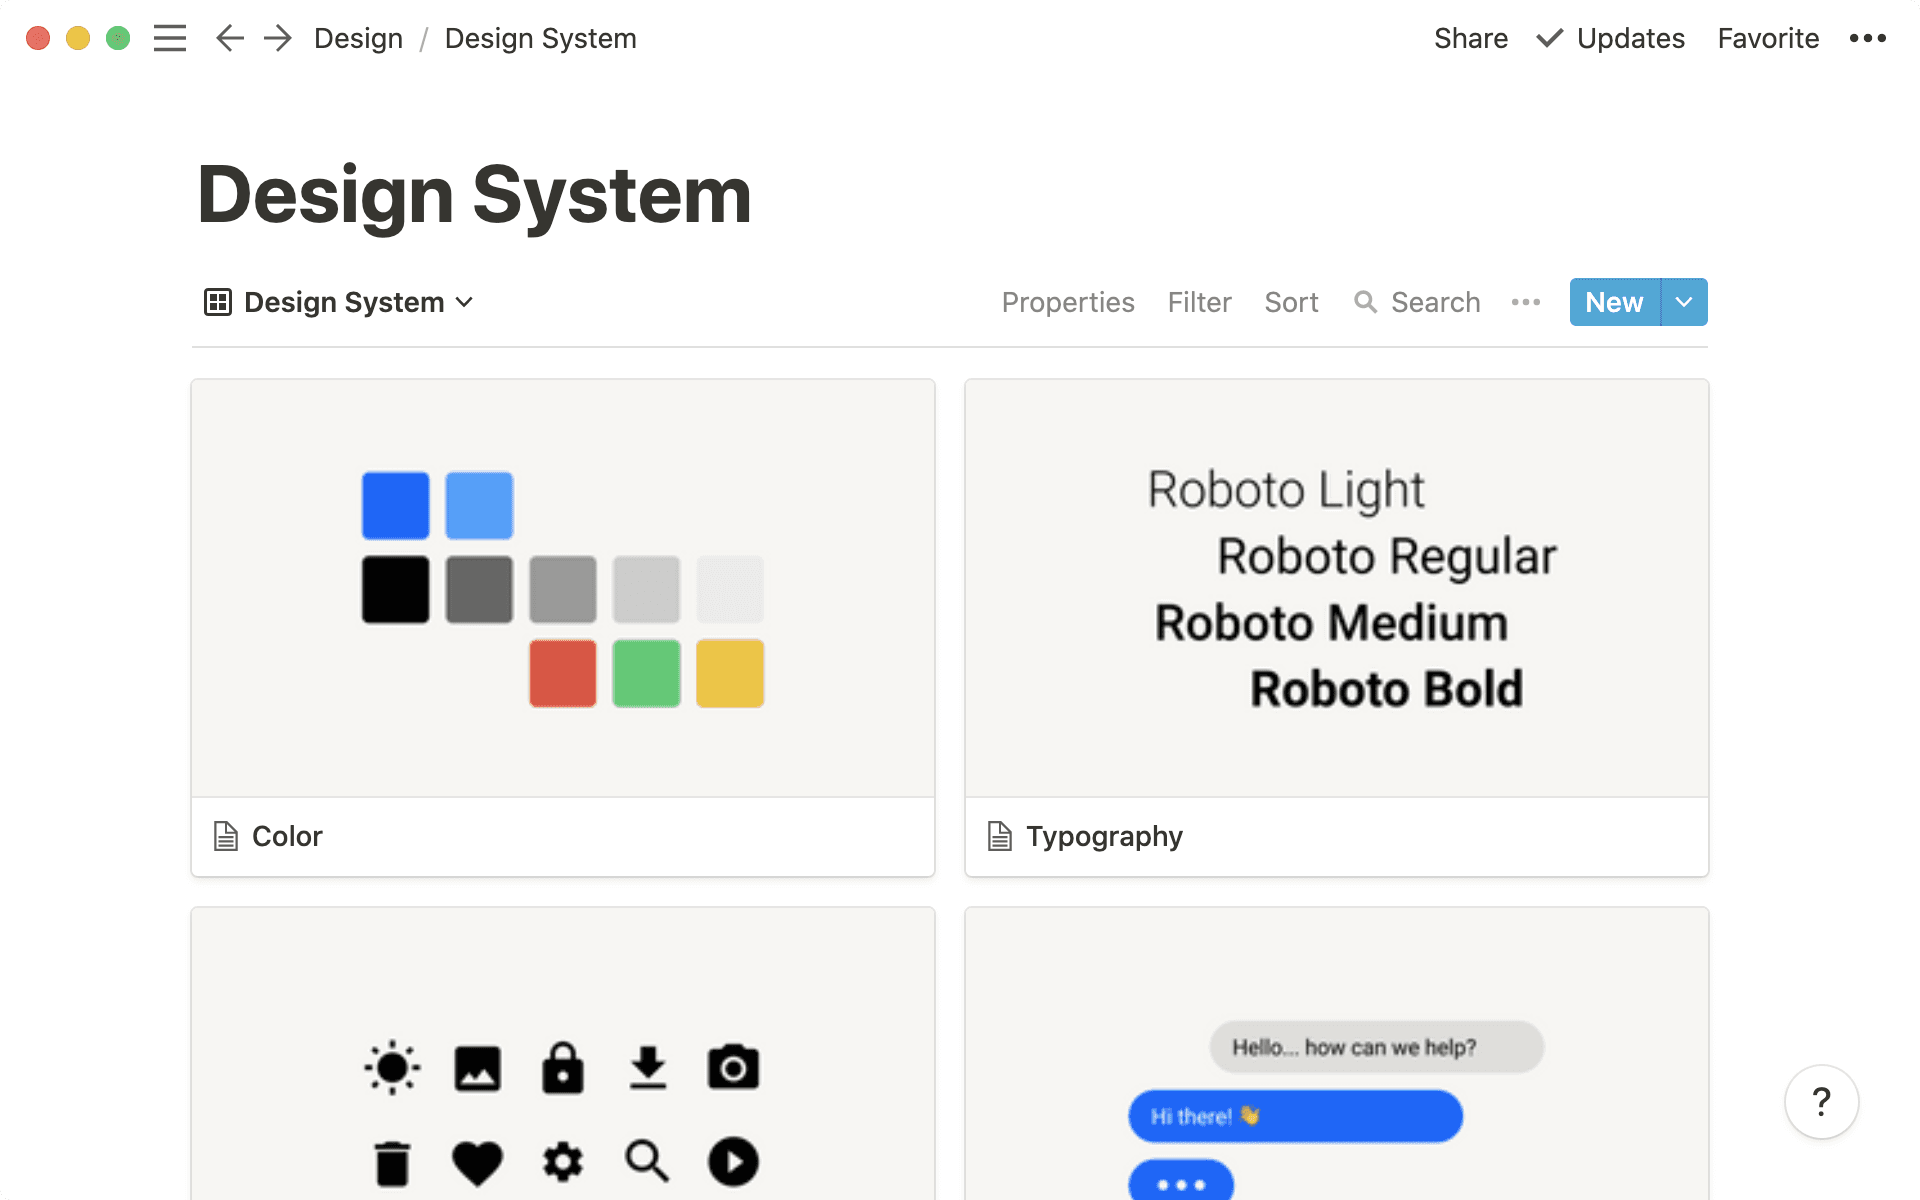Click the New button
The image size is (1920, 1200).
coord(1613,302)
